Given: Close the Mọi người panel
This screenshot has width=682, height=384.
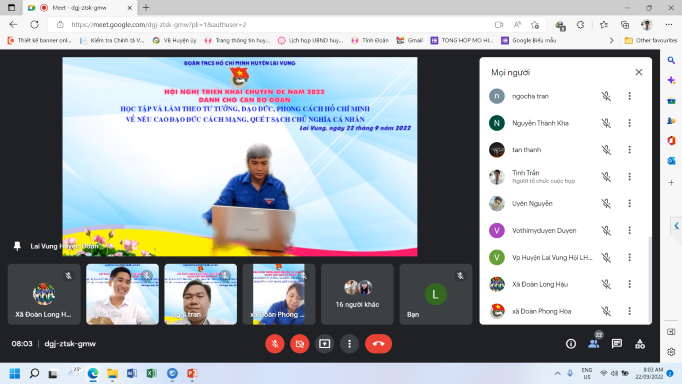Looking at the screenshot, I should 639,72.
